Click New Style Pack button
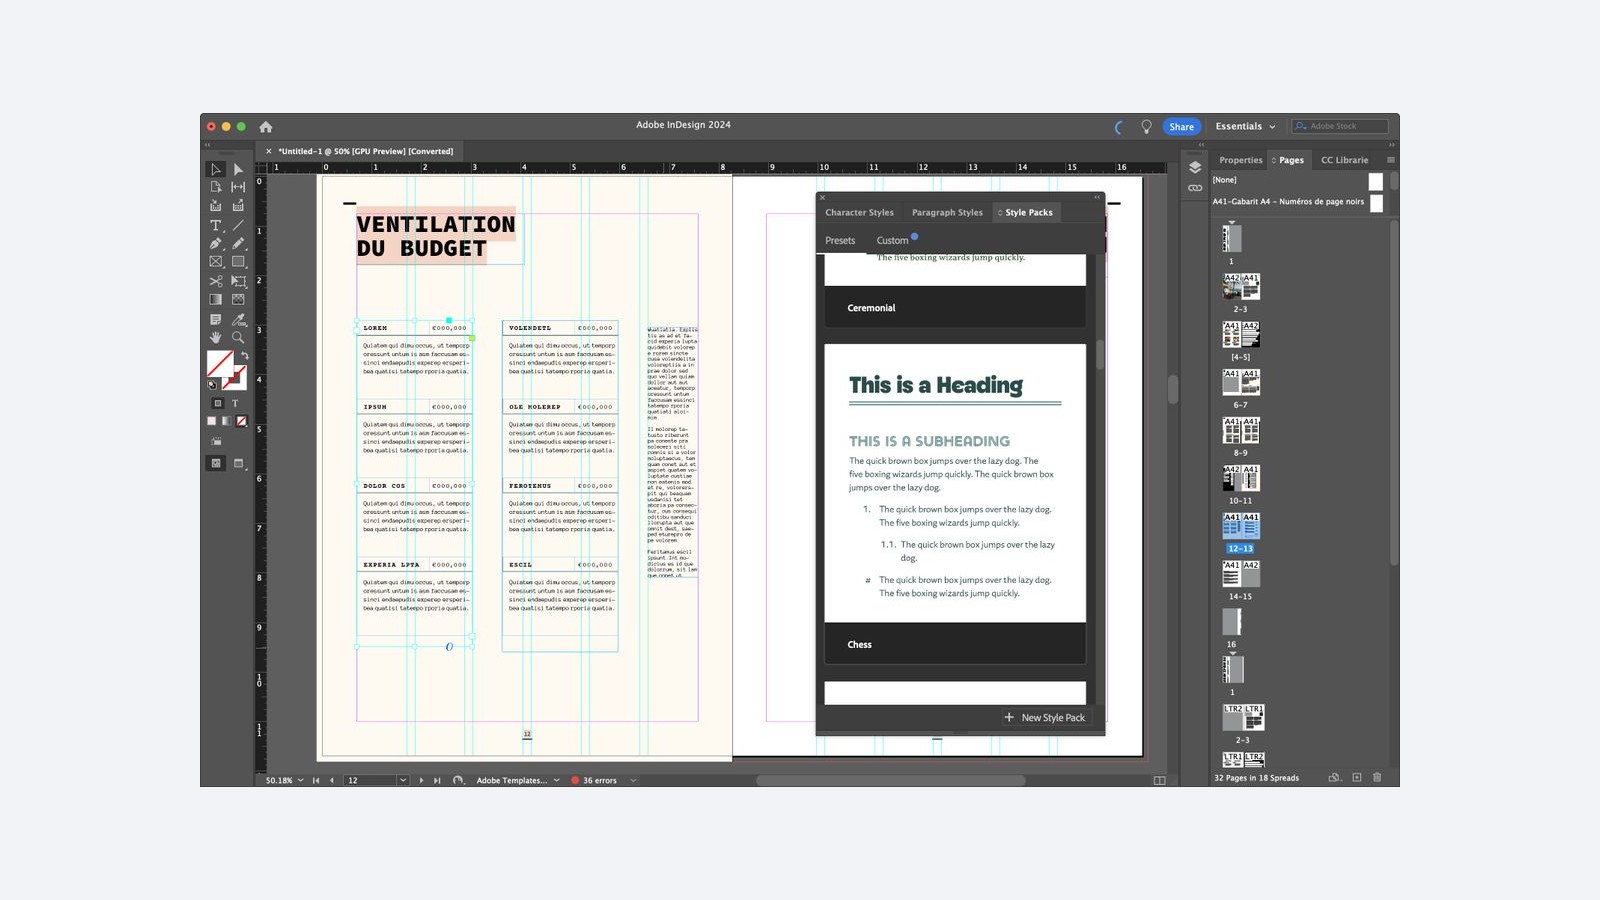Viewport: 1600px width, 900px height. (1045, 717)
